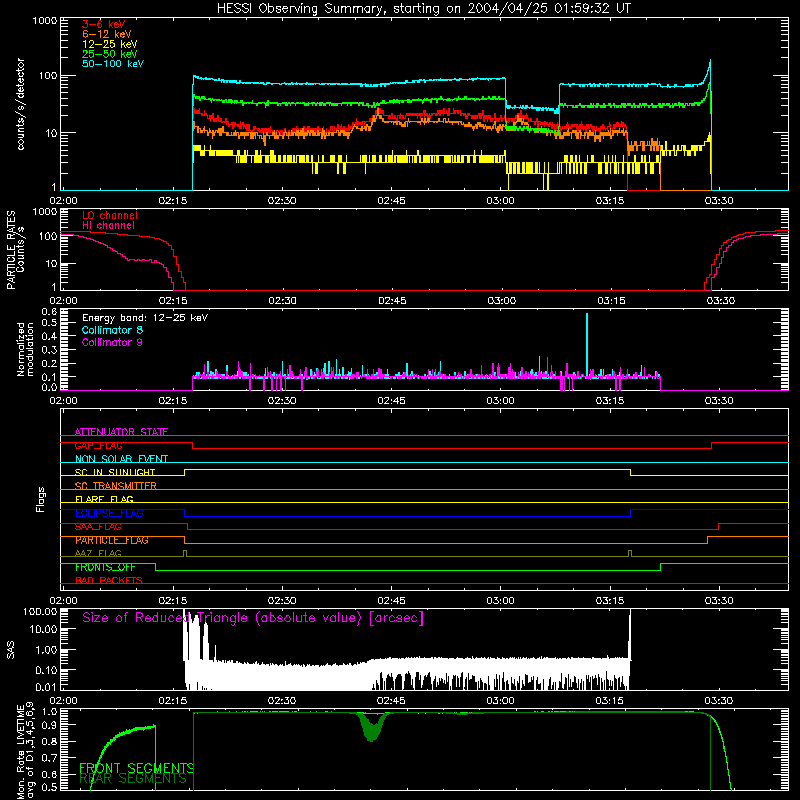Click the 'Size of Reduced Triangle' panel title
Image resolution: width=800 pixels, height=800 pixels.
(253, 618)
